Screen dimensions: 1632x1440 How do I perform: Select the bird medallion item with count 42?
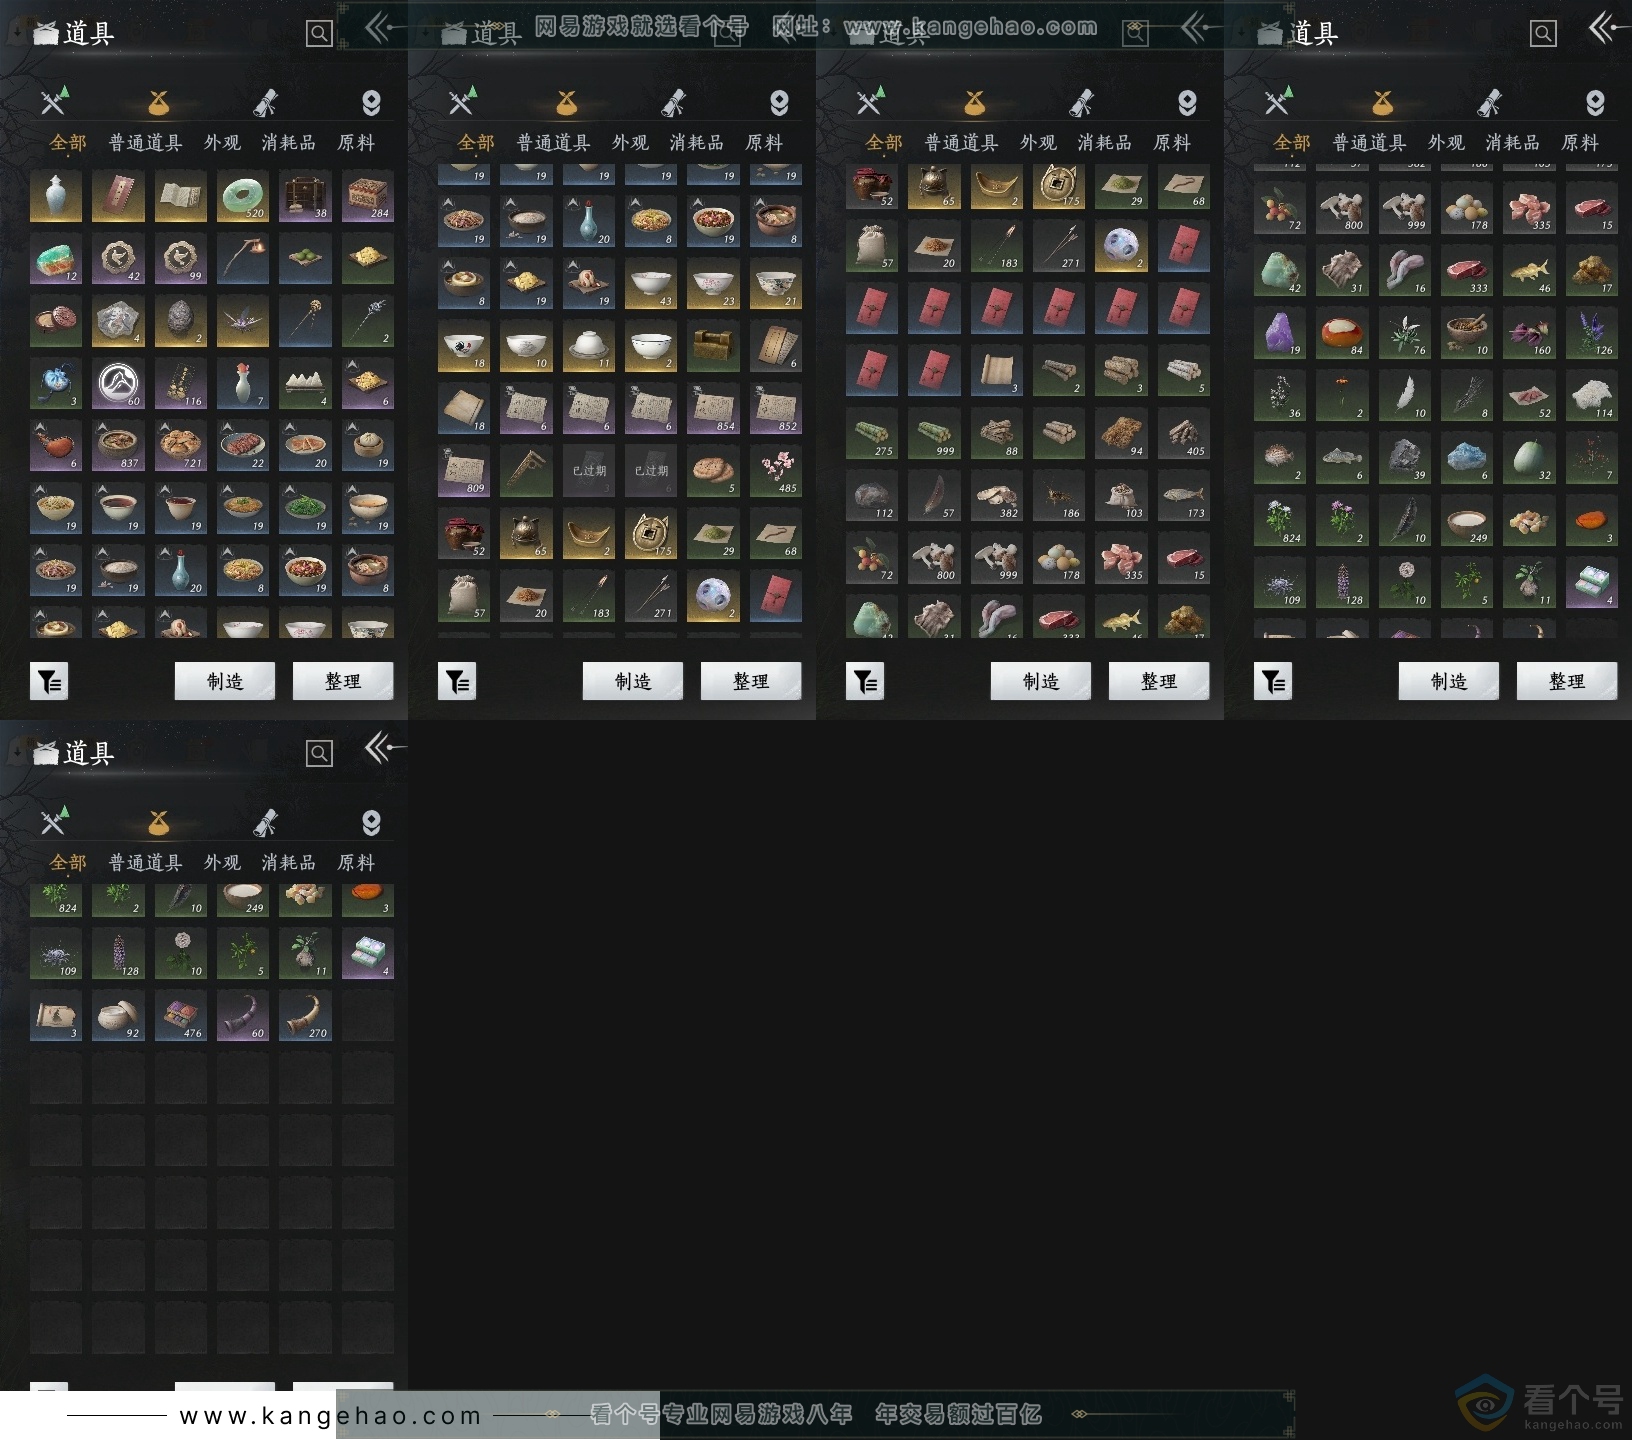coord(118,258)
